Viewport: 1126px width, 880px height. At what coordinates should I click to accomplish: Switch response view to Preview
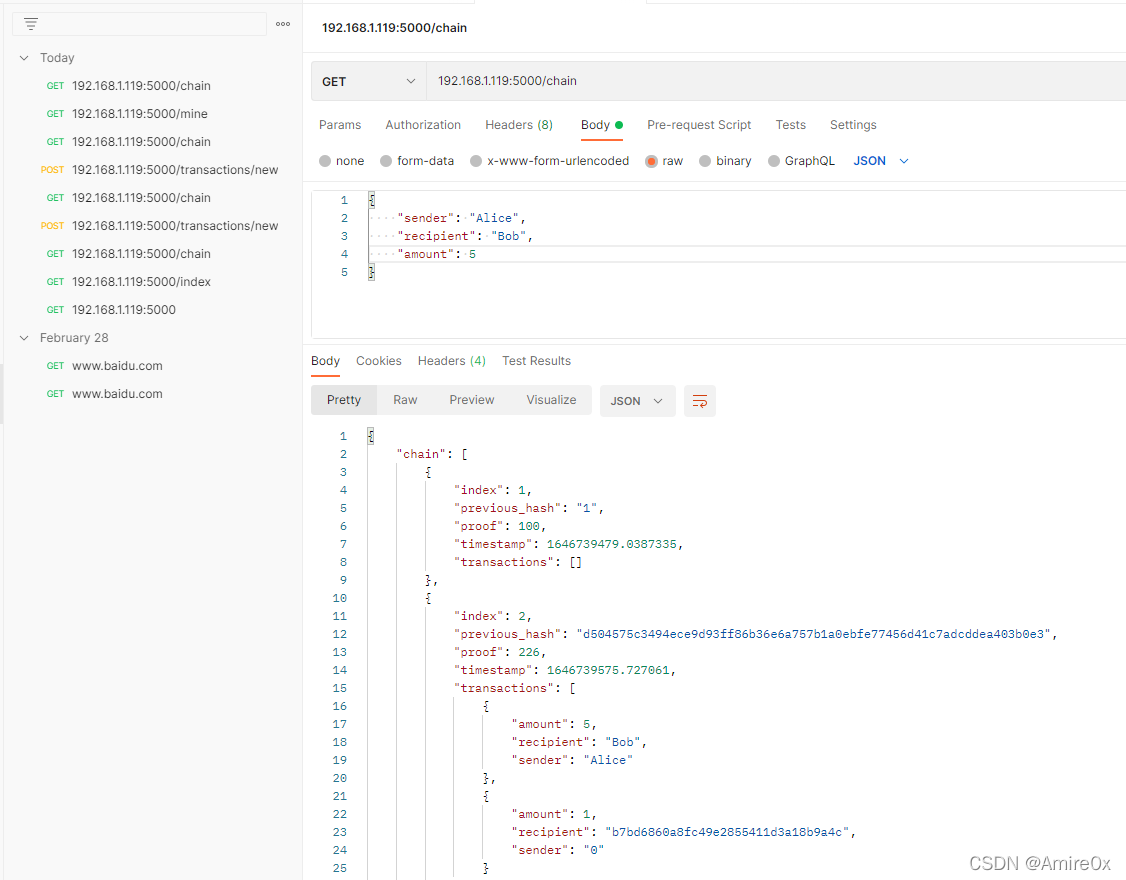tap(472, 400)
